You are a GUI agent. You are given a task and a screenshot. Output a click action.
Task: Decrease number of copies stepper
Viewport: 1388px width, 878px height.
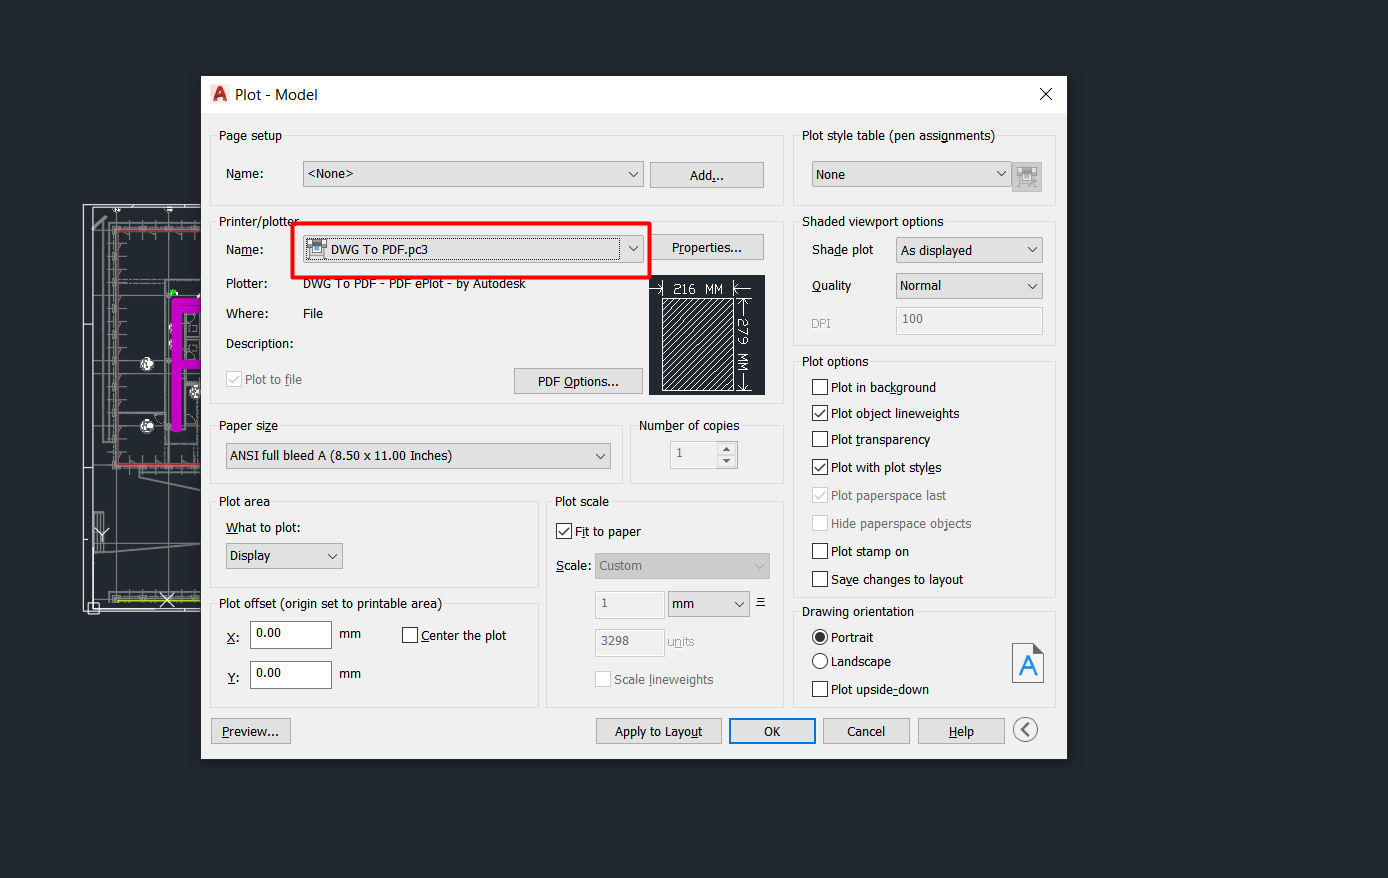[x=727, y=461]
